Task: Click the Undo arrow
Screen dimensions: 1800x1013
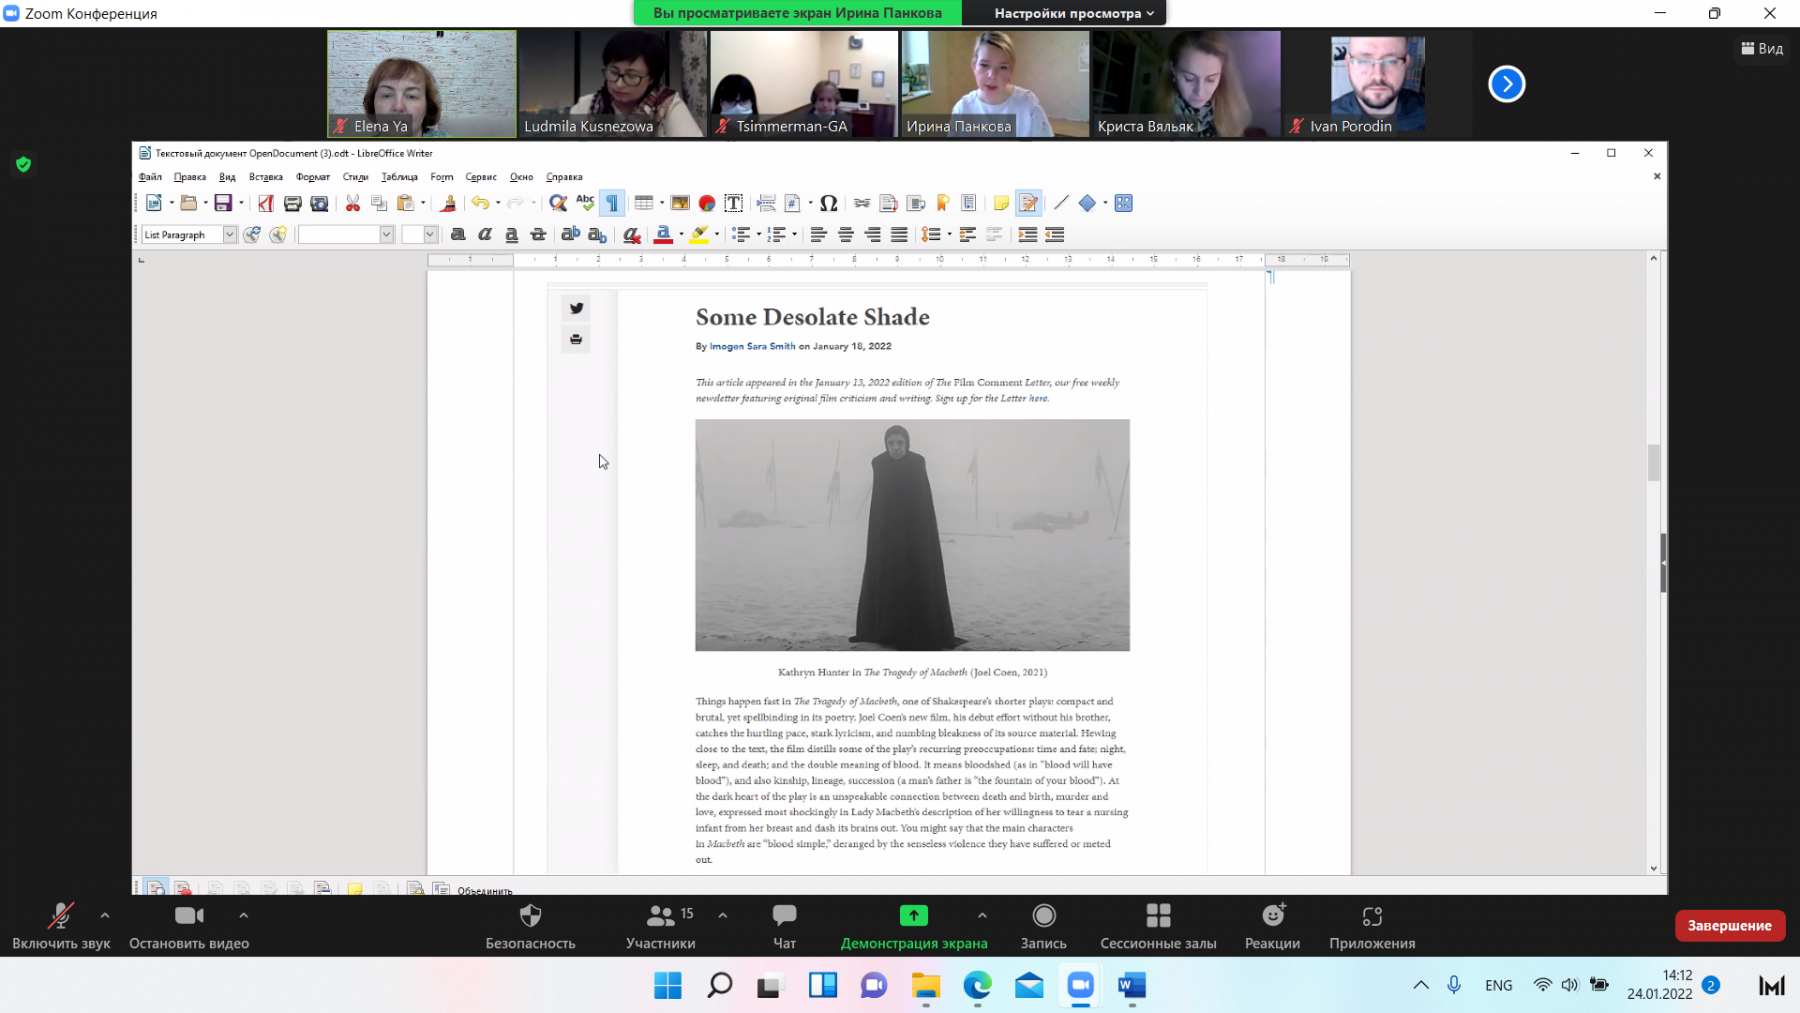Action: [481, 203]
